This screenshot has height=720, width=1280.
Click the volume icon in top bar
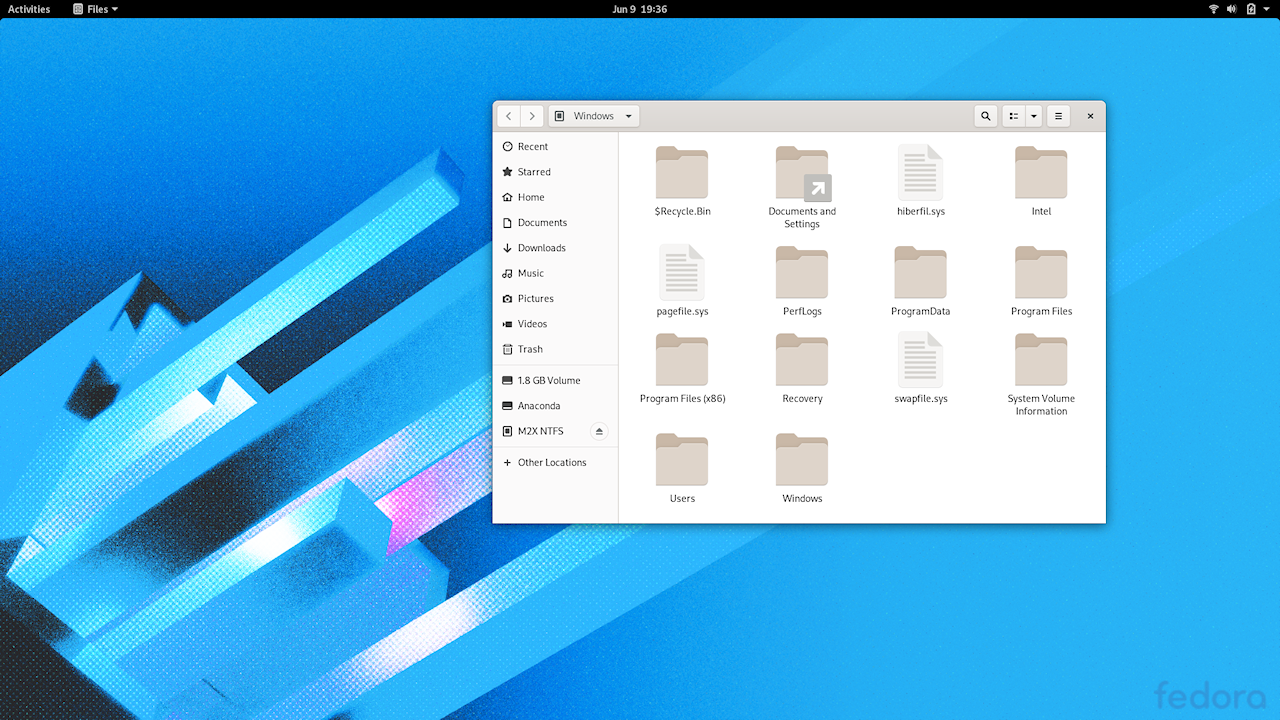pos(1232,9)
